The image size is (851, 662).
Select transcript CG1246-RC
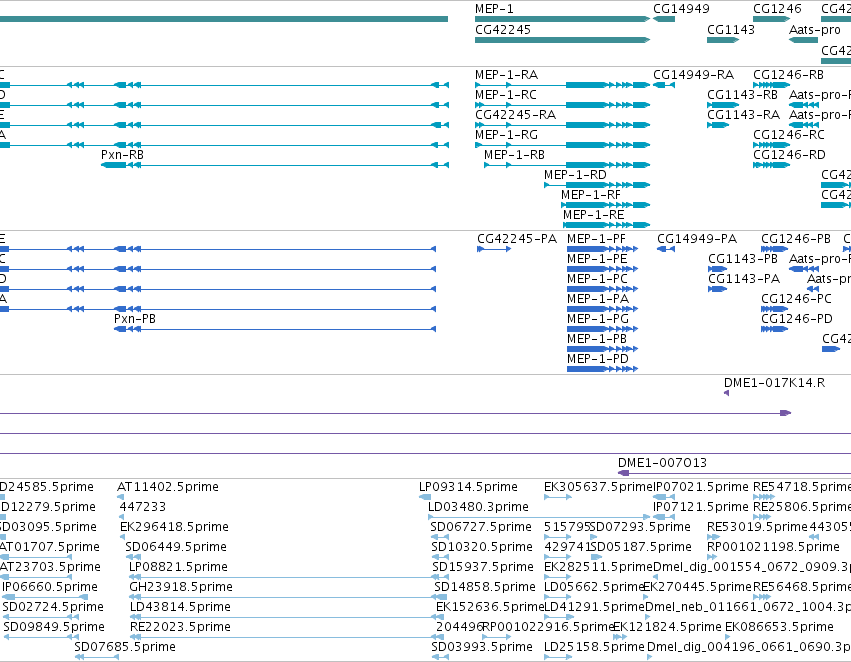[x=771, y=145]
